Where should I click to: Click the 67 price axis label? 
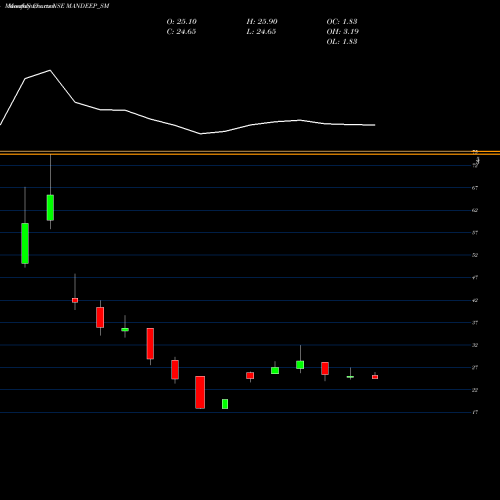click(x=475, y=188)
